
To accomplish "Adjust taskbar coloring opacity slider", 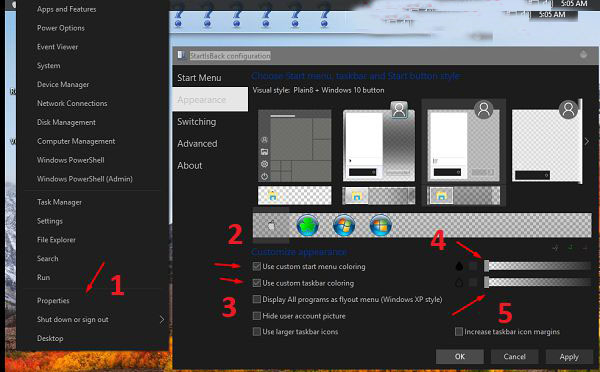I will 537,283.
